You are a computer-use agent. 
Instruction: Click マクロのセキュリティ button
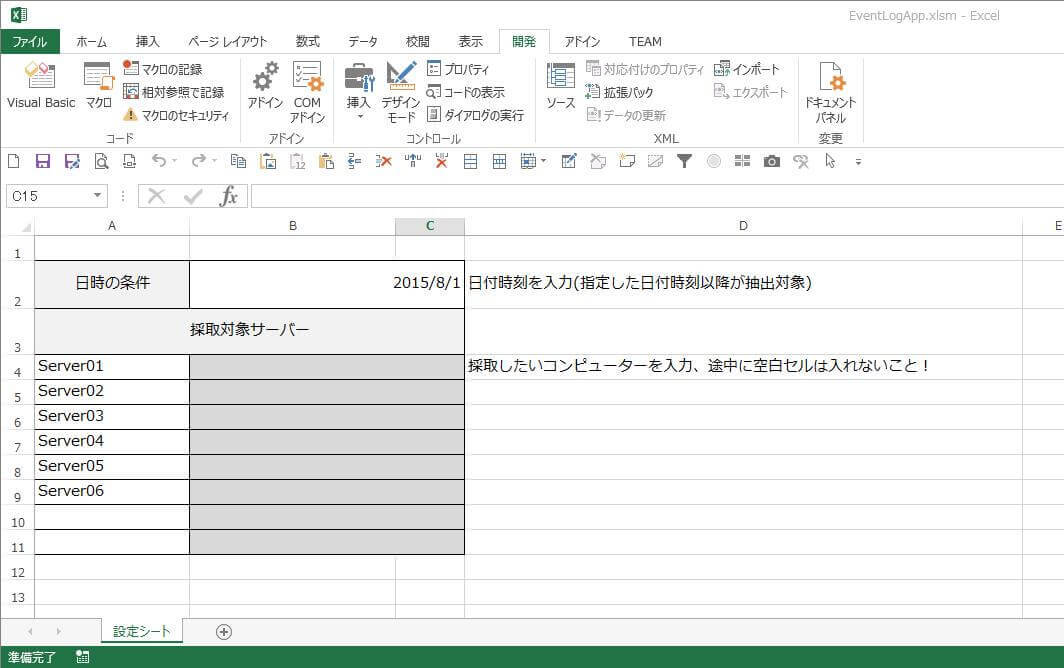176,115
